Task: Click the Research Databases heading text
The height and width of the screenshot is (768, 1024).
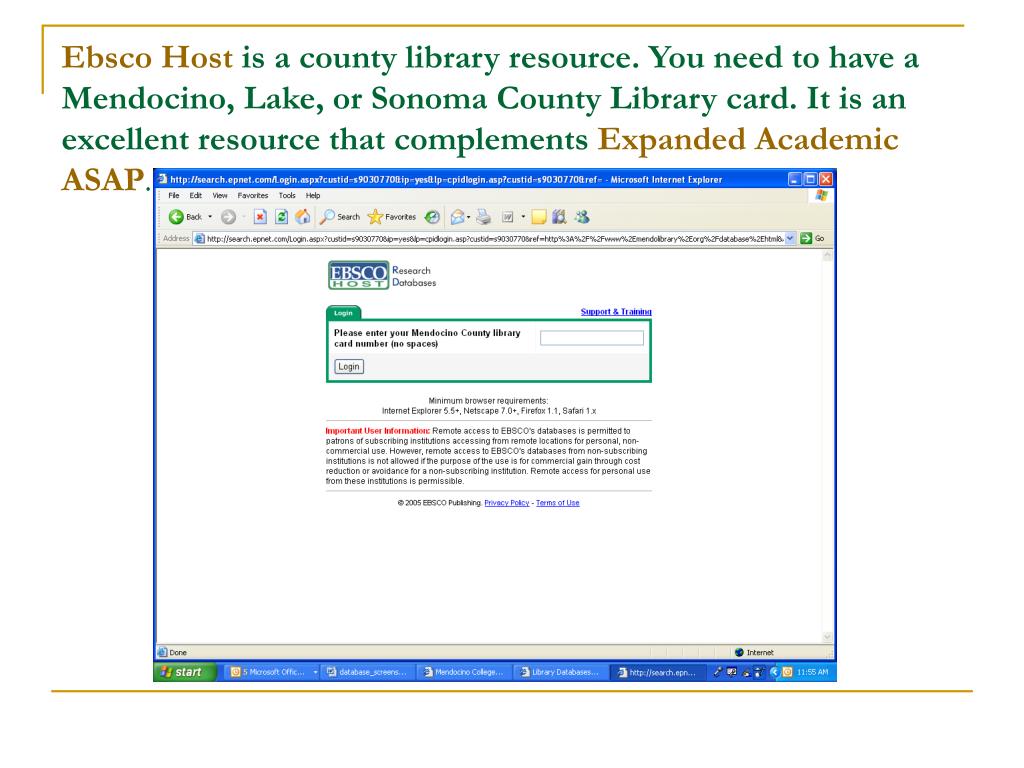Action: click(x=414, y=276)
